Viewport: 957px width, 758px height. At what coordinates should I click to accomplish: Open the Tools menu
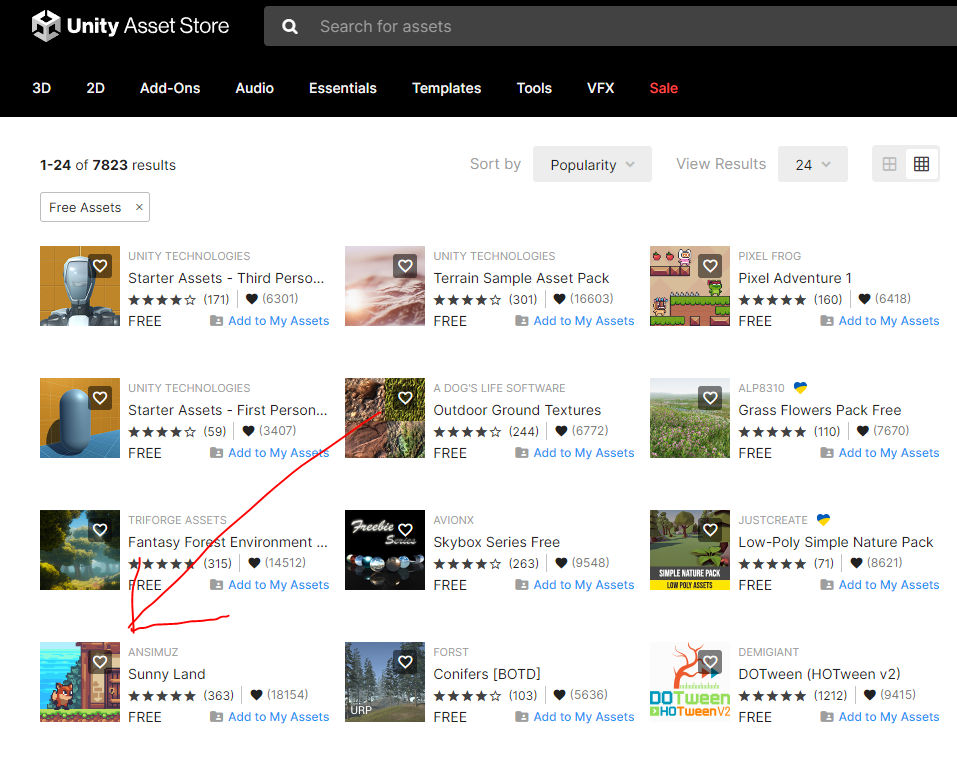point(534,88)
